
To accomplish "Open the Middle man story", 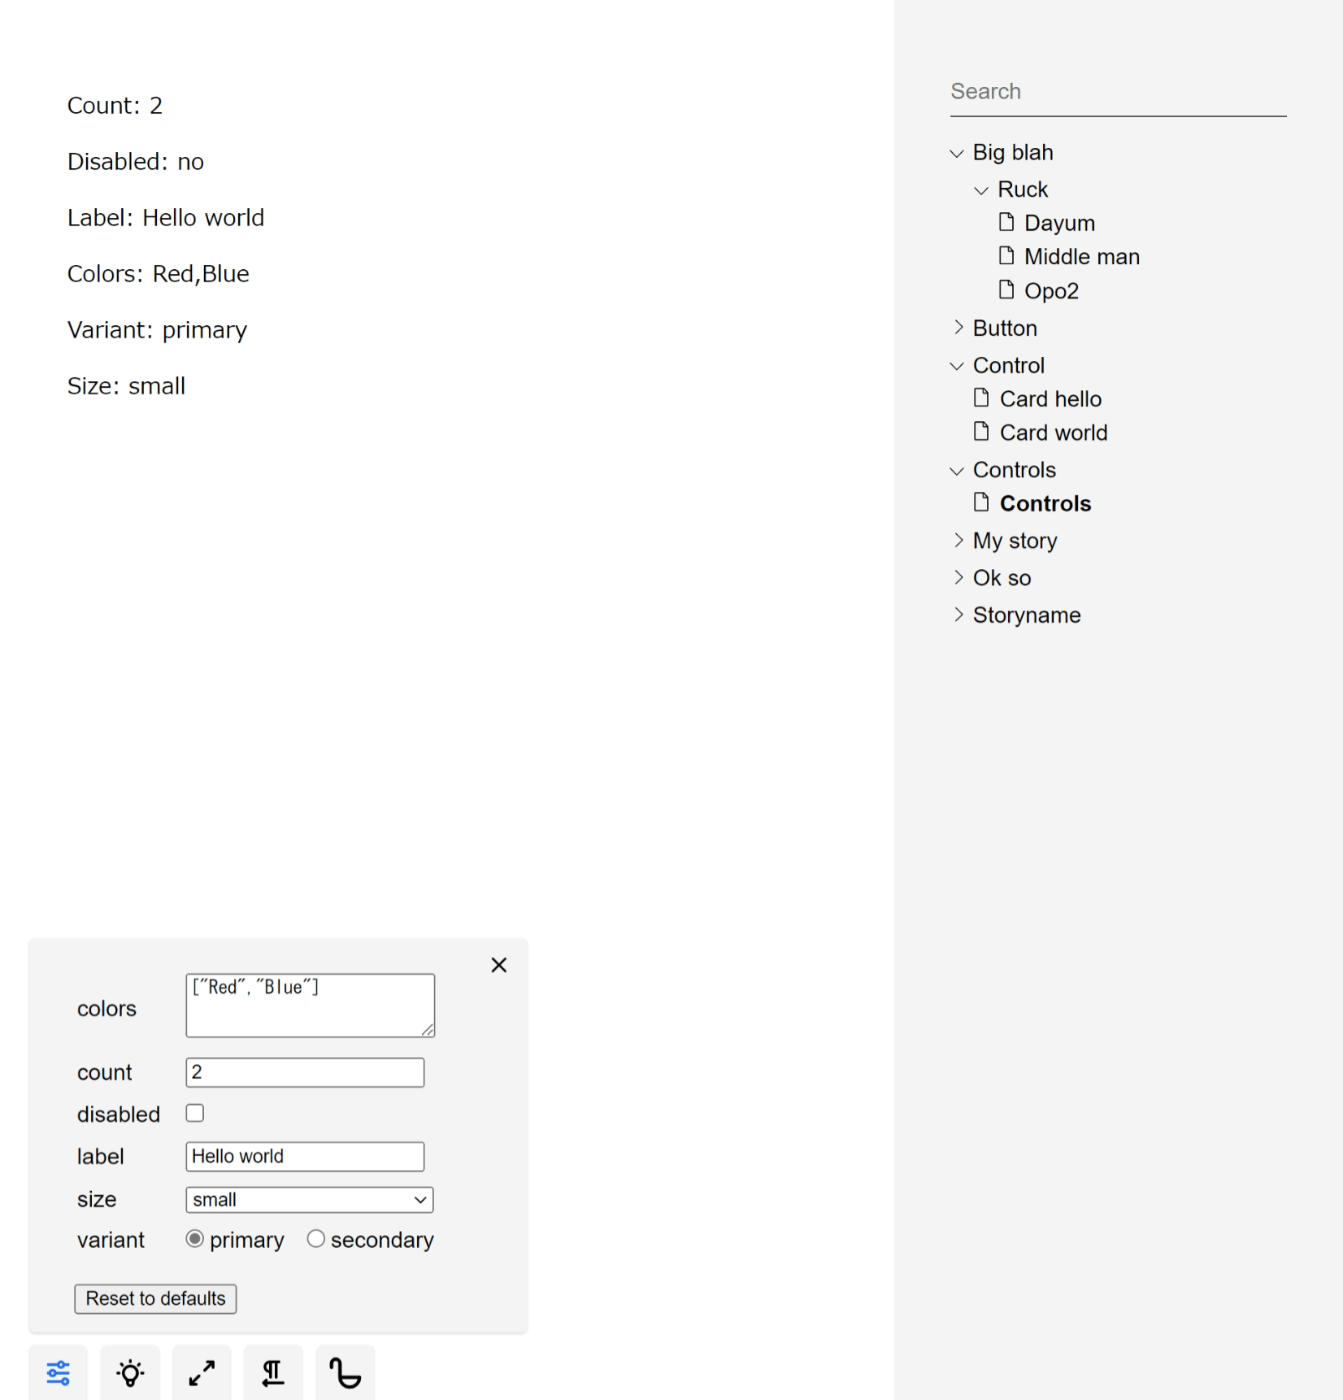I will pyautogui.click(x=1070, y=257).
